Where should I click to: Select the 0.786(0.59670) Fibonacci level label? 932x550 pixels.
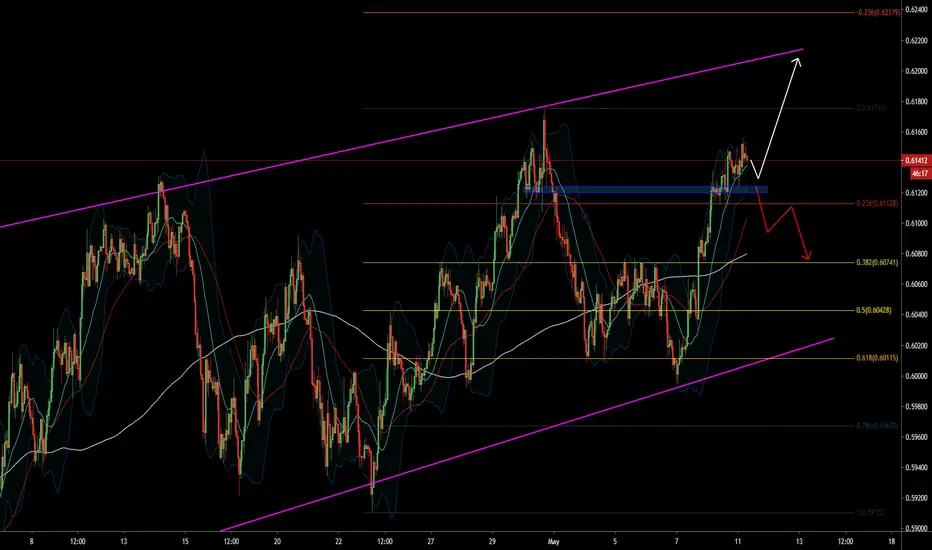pos(877,426)
